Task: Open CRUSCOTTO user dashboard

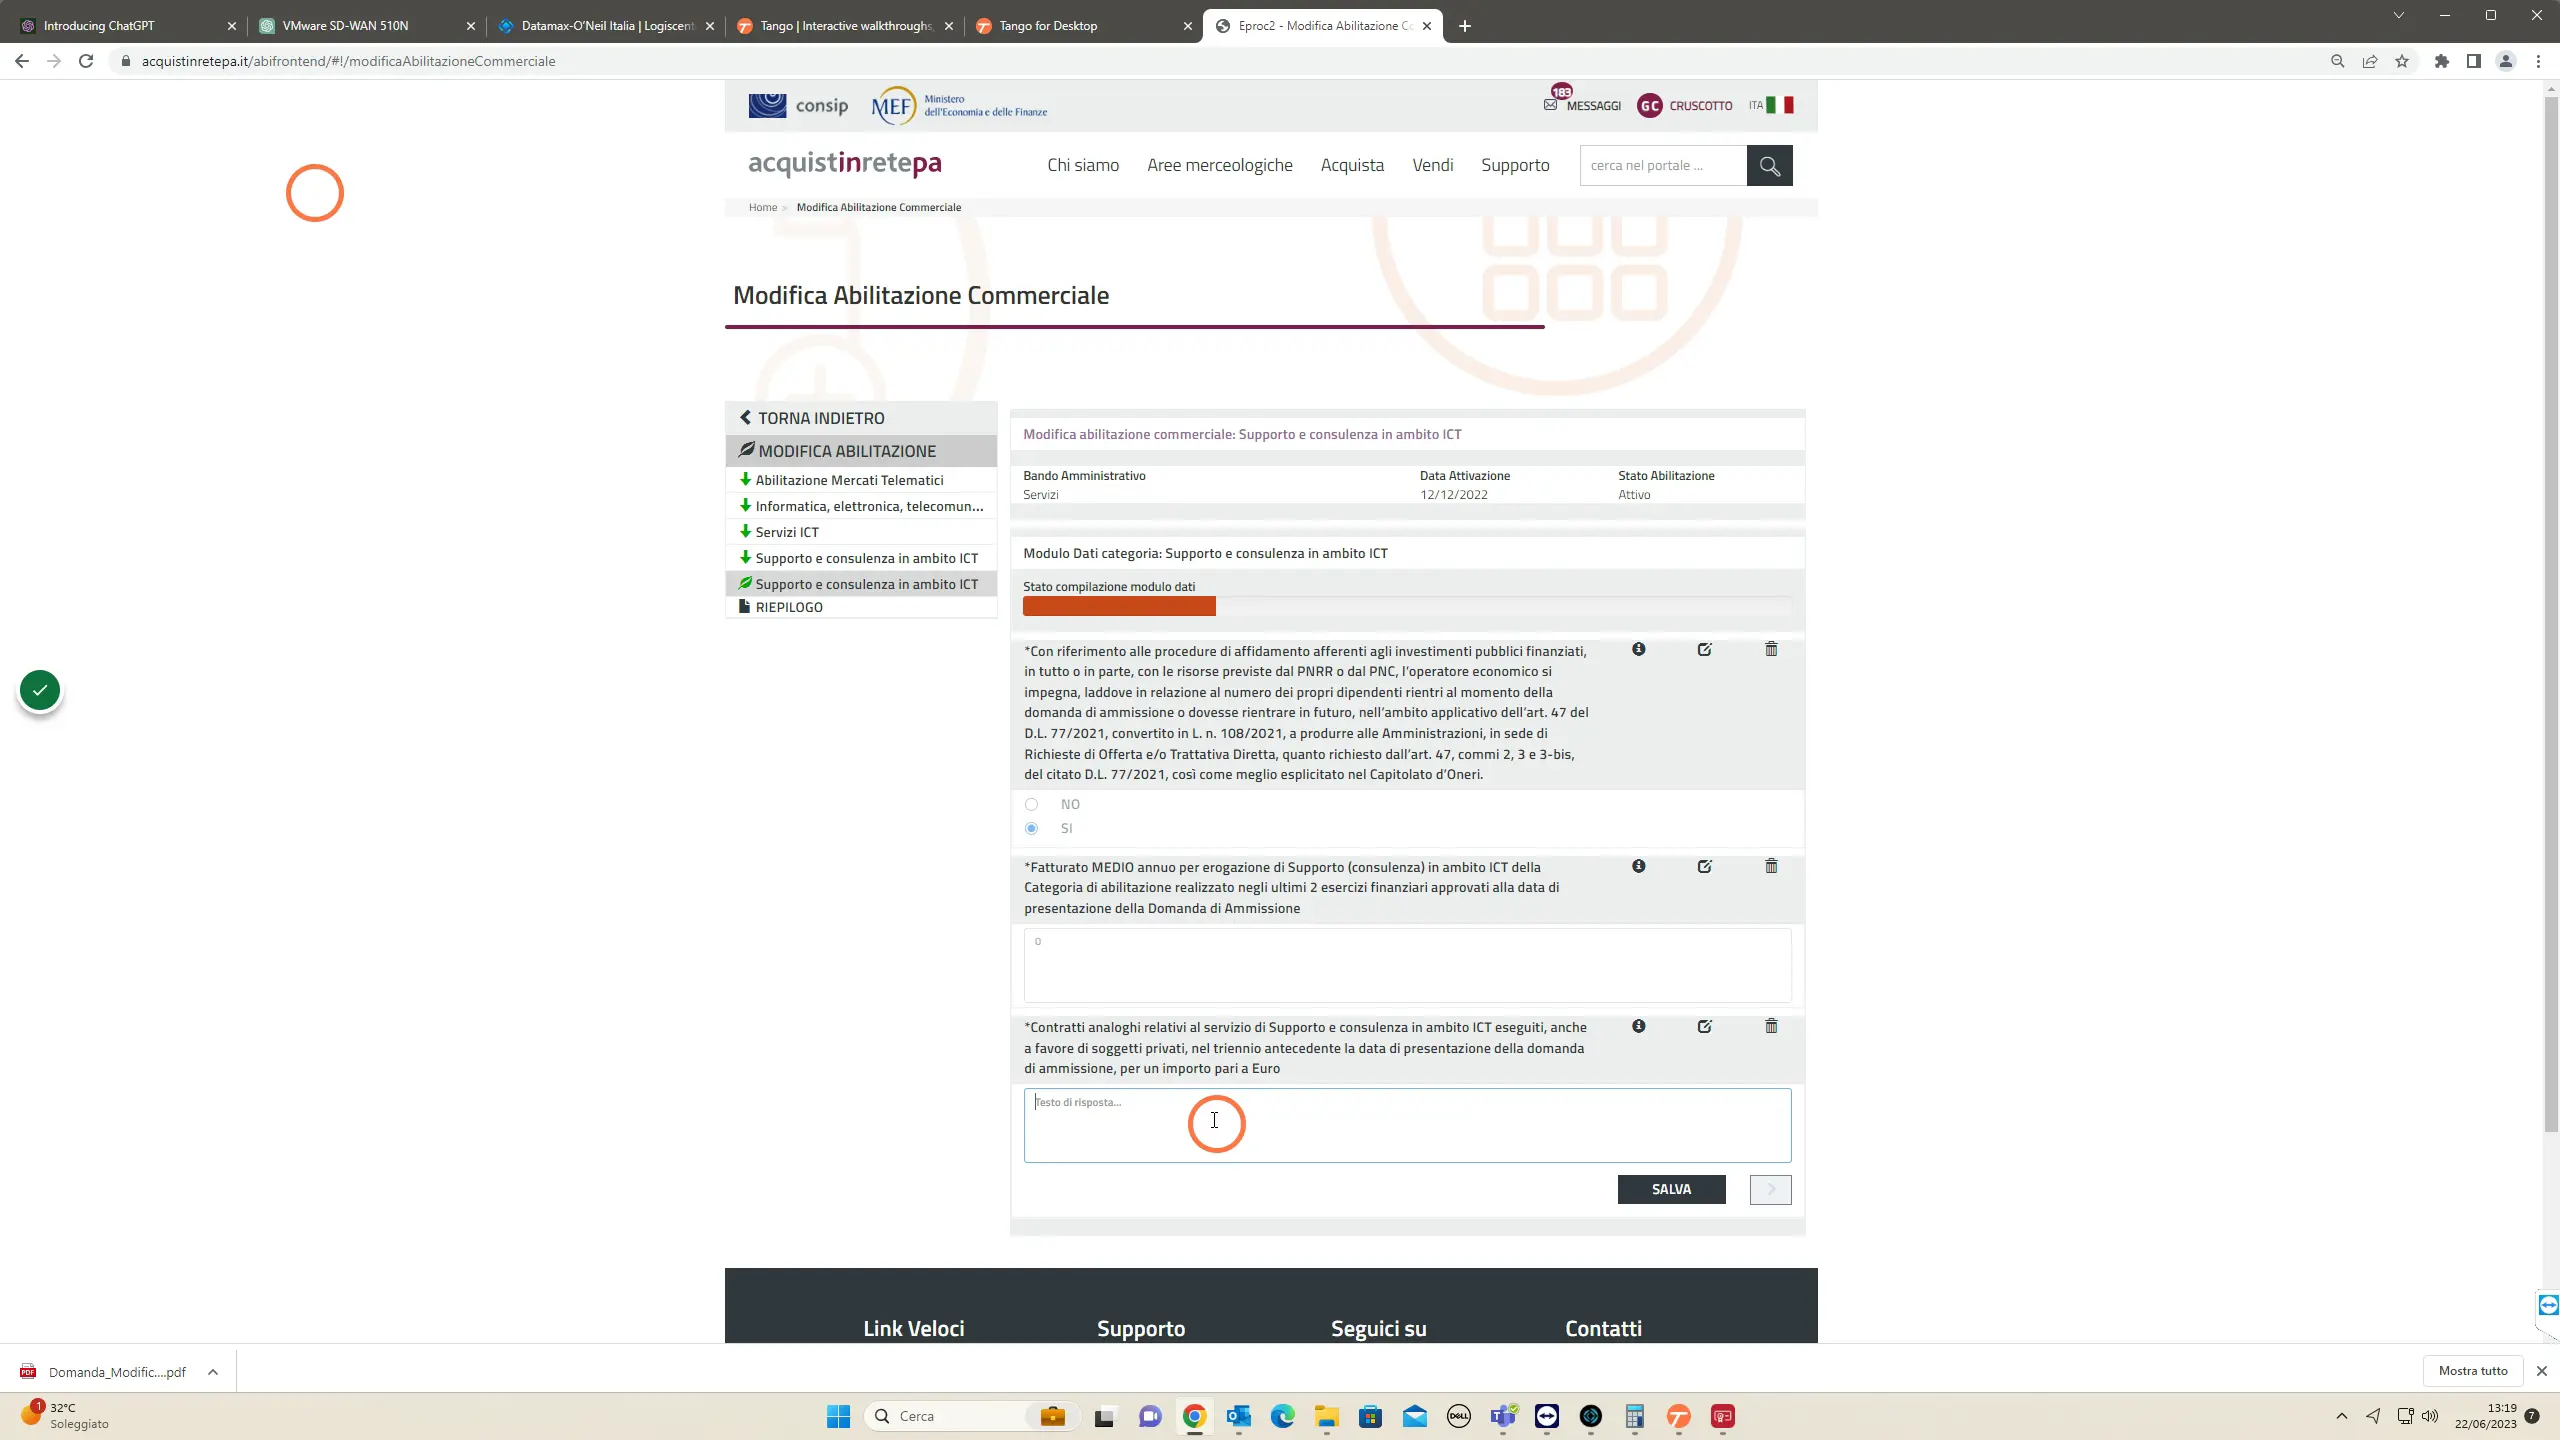Action: click(1685, 105)
